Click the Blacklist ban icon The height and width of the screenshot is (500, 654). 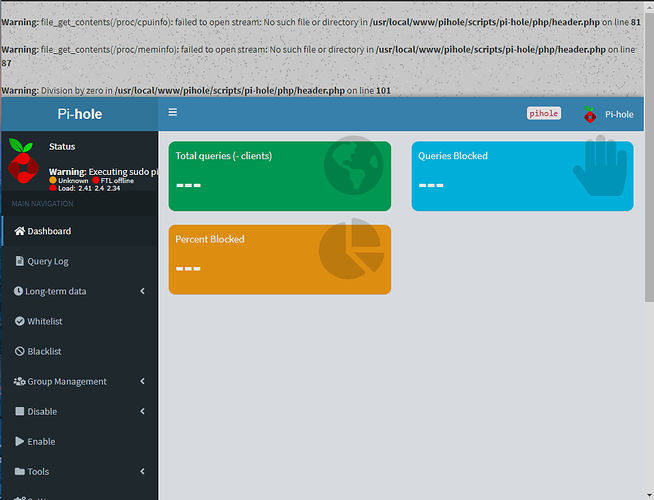click(x=19, y=351)
